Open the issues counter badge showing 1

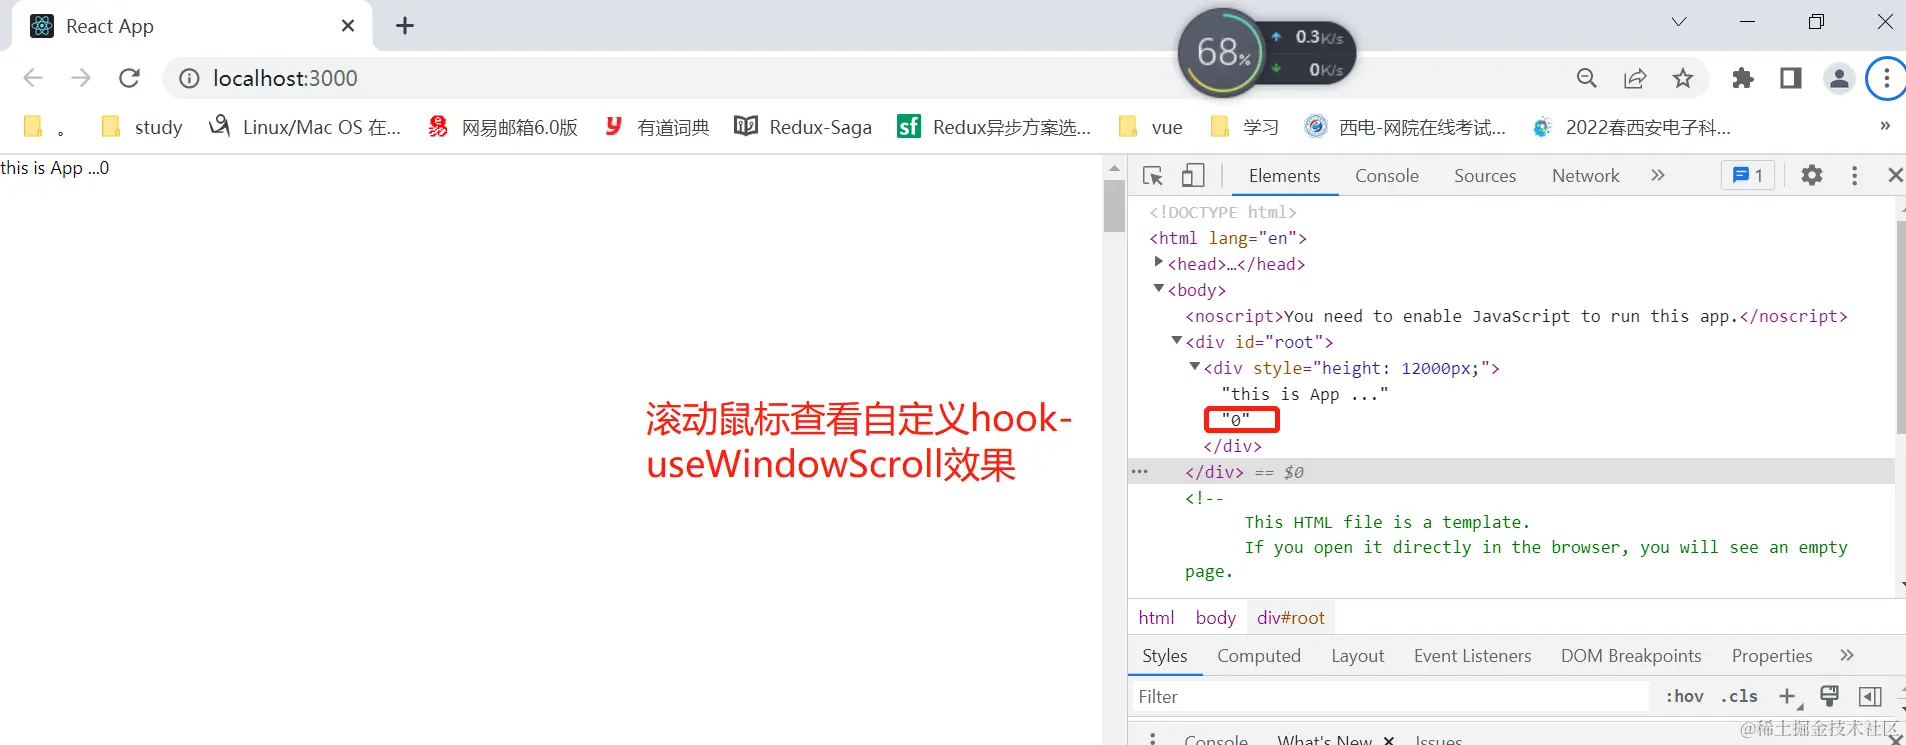[x=1748, y=175]
